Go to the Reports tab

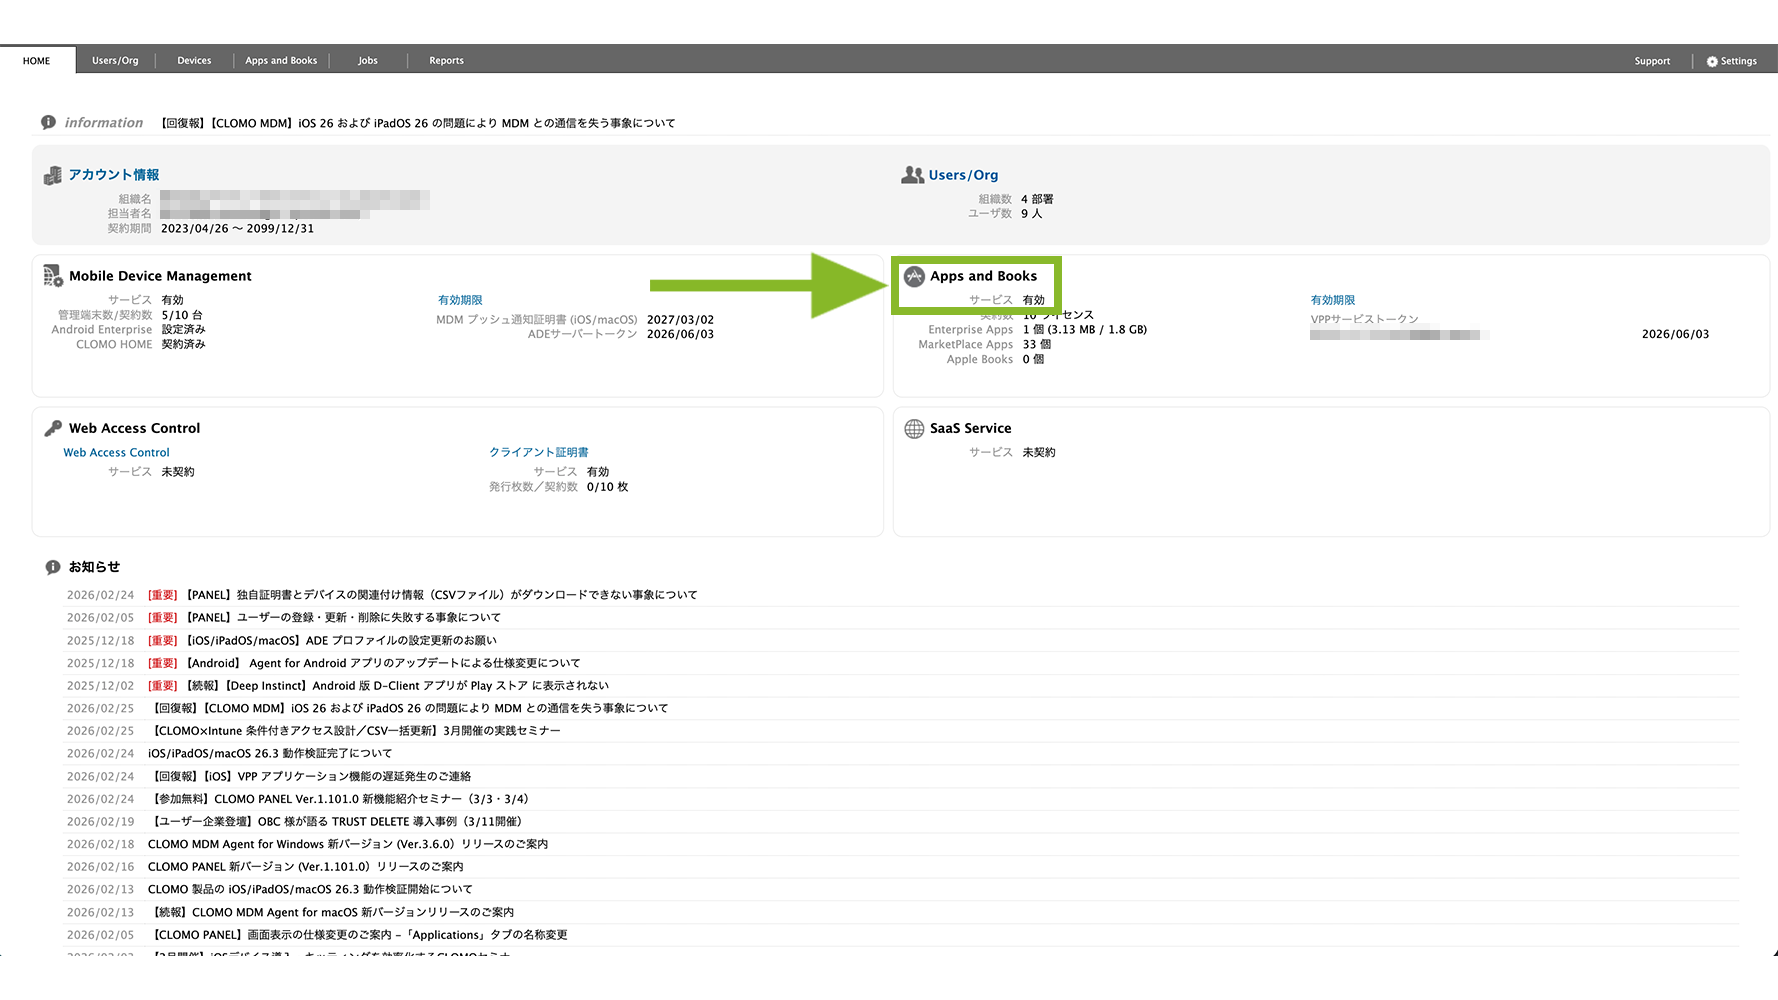pyautogui.click(x=446, y=61)
